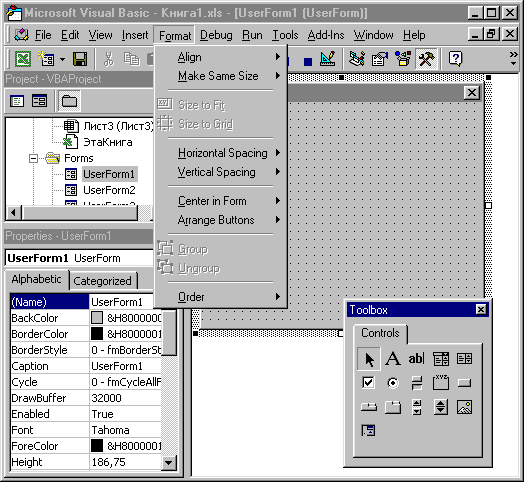Click the Caption property value
Image resolution: width=524 pixels, height=482 pixels.
pos(126,366)
